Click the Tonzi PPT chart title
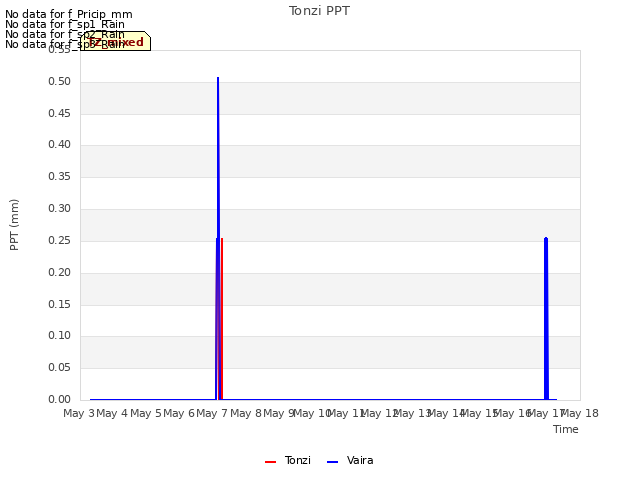The image size is (640, 480). click(x=319, y=11)
